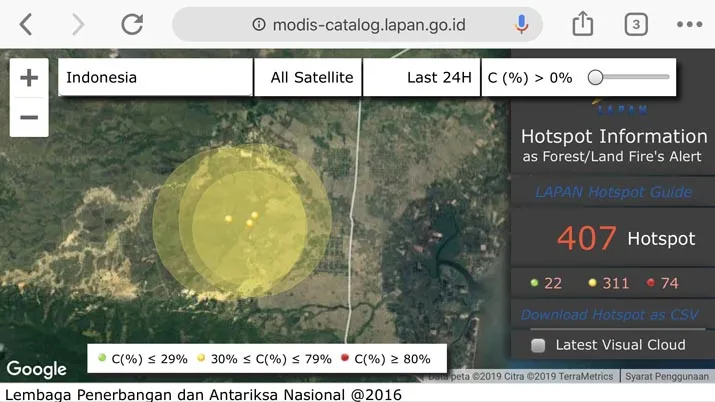715x402 pixels.
Task: Tap the modis-catalog.lapan.go.id address bar
Action: pos(368,24)
